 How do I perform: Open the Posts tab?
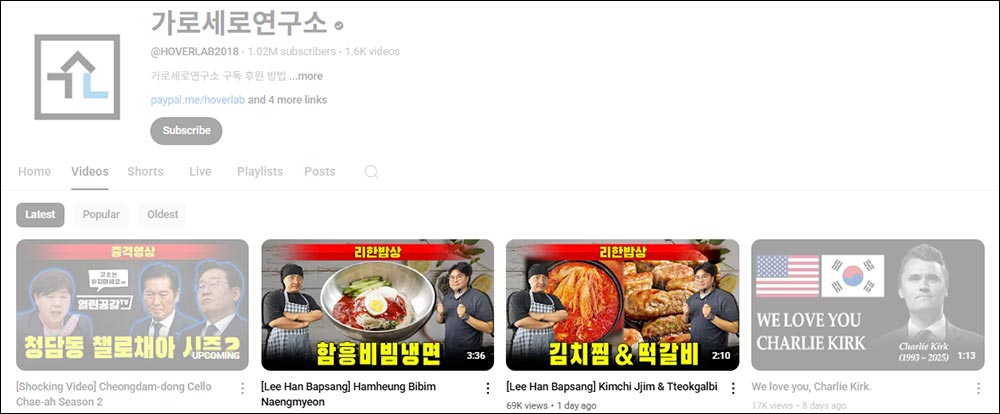[x=320, y=172]
